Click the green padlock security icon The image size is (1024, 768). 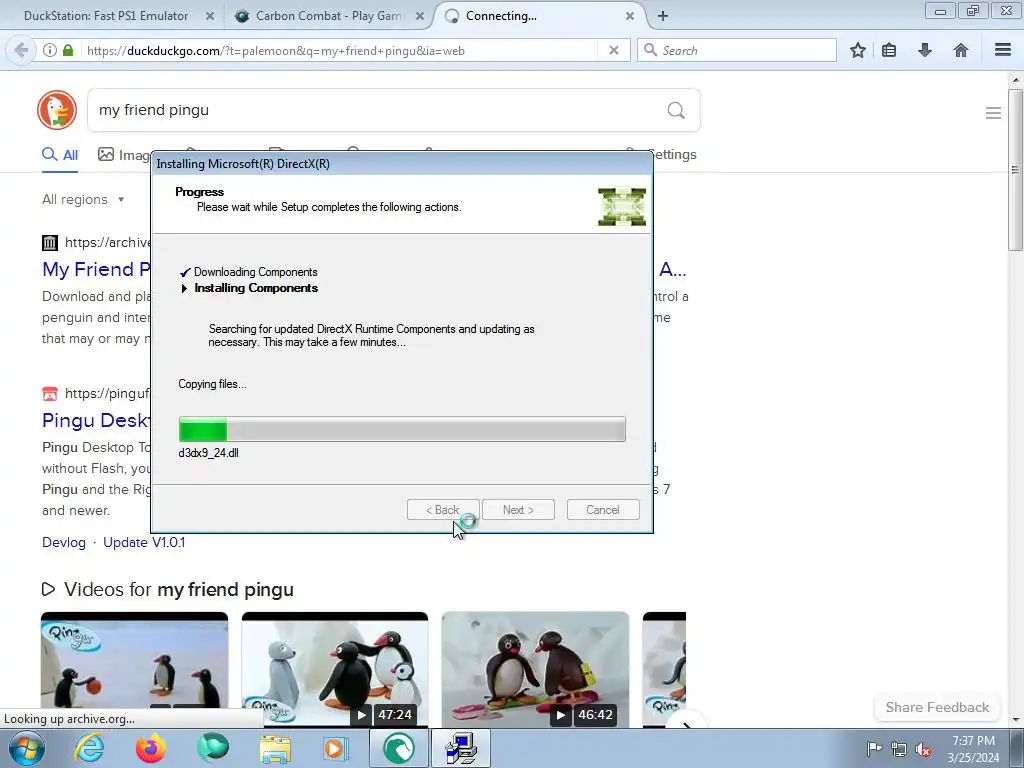68,50
